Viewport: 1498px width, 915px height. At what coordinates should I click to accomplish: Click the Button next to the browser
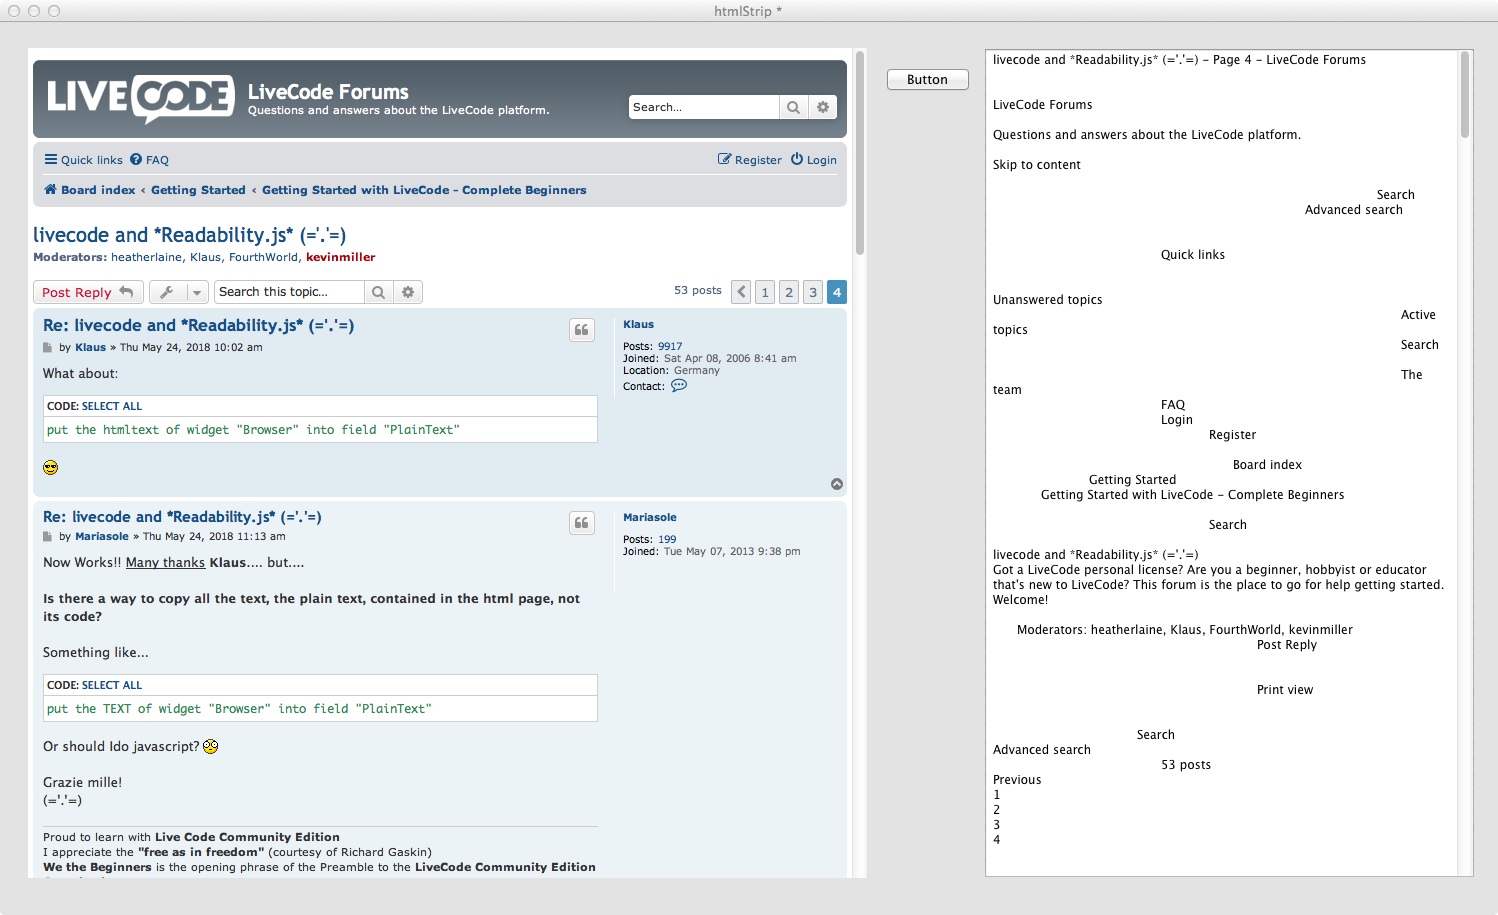927,80
